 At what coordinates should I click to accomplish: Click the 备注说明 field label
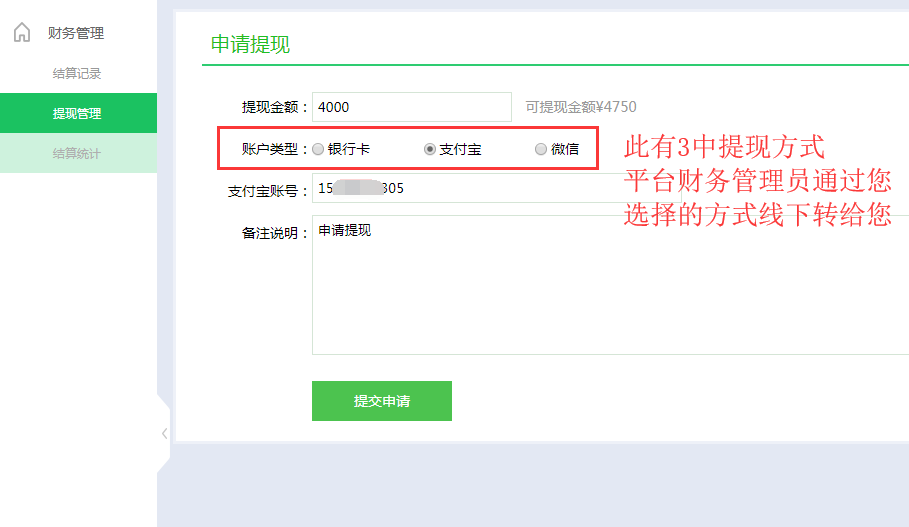(273, 233)
